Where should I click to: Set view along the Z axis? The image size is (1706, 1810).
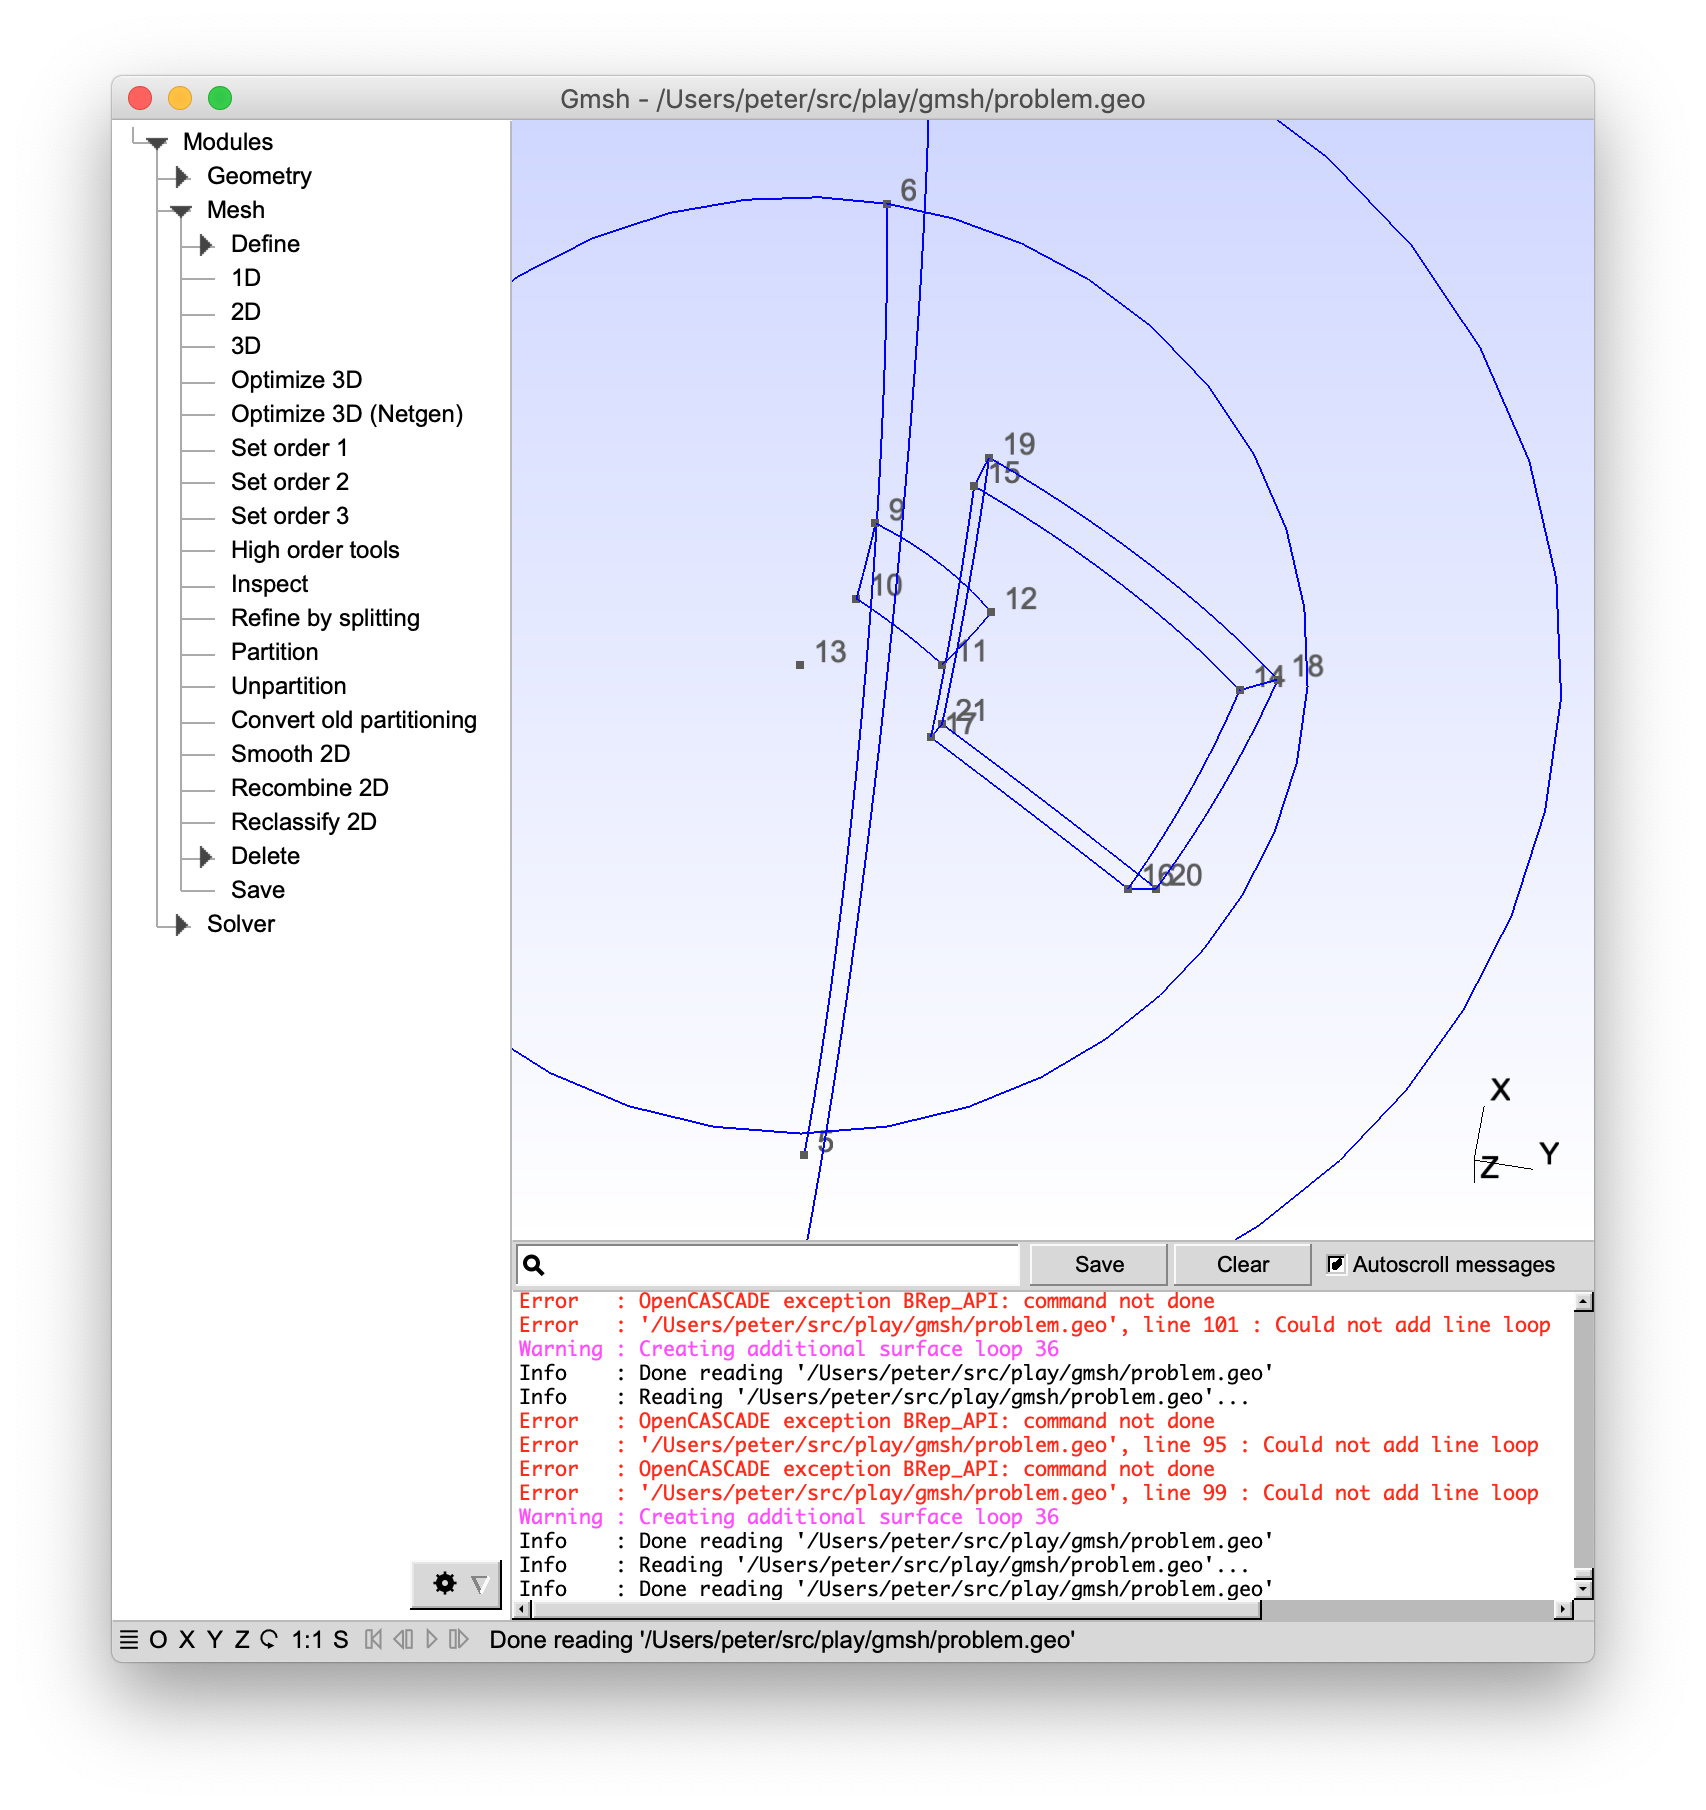(x=242, y=1640)
